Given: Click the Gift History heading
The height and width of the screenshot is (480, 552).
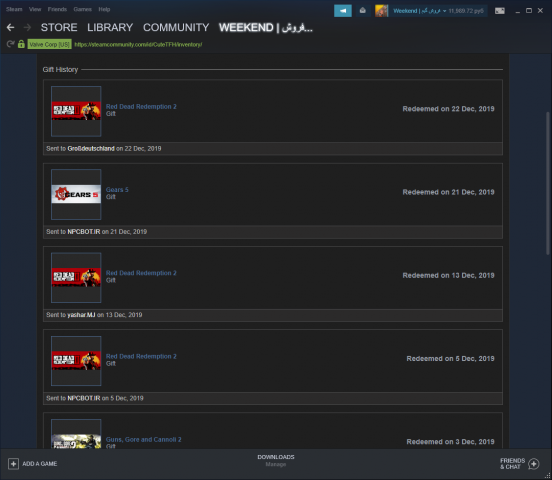Looking at the screenshot, I should tap(60, 70).
